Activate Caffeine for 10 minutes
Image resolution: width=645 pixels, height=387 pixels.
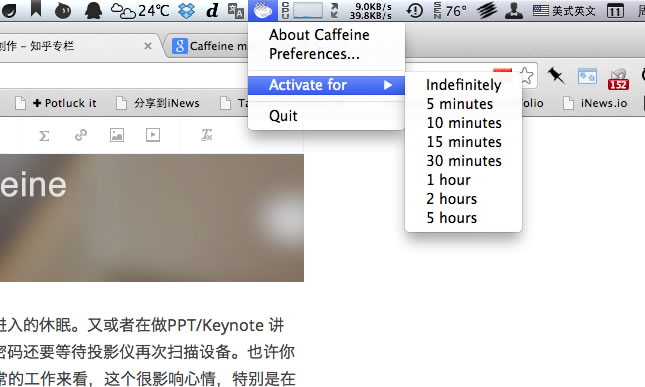464,123
